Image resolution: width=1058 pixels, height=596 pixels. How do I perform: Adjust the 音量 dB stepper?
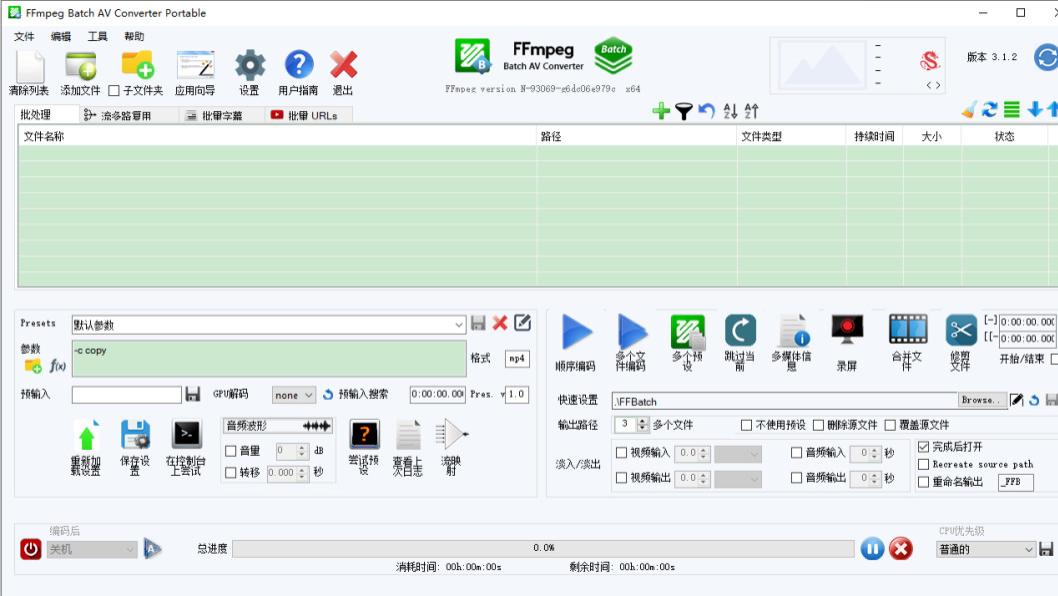point(302,451)
